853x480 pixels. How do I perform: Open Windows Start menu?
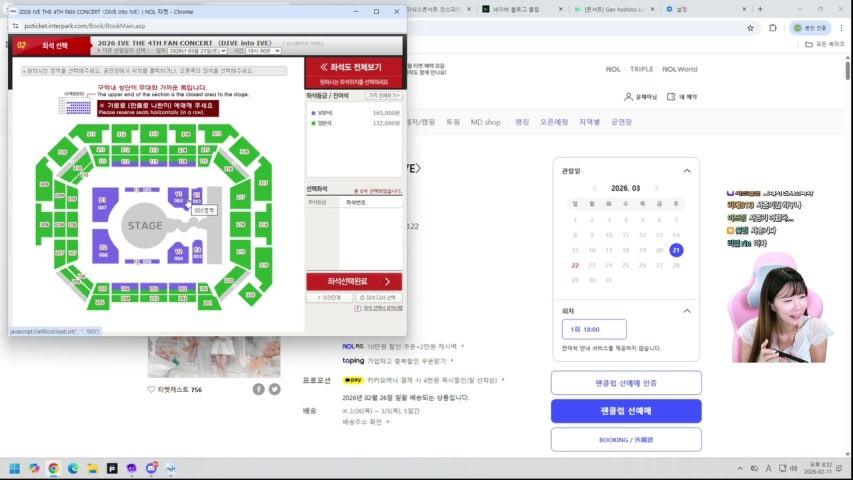coord(15,468)
